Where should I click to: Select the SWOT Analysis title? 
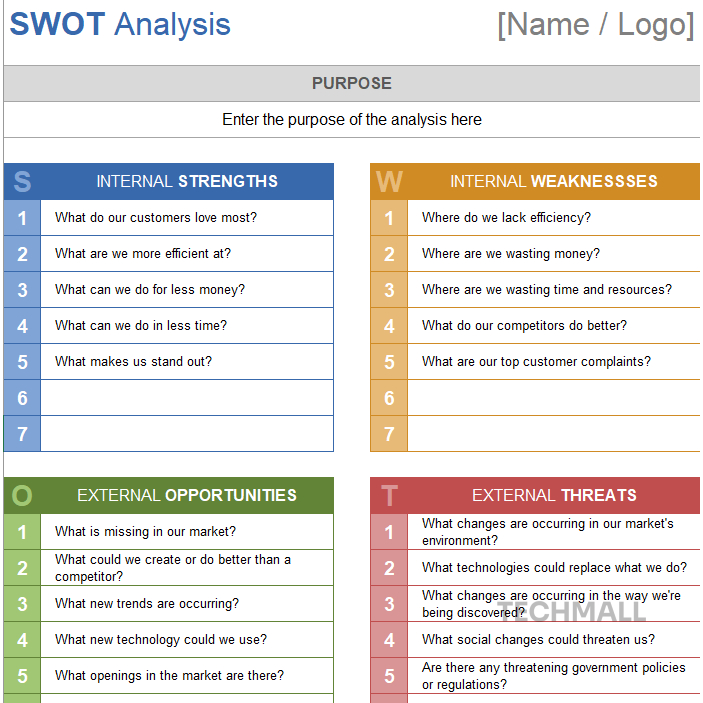pos(120,25)
